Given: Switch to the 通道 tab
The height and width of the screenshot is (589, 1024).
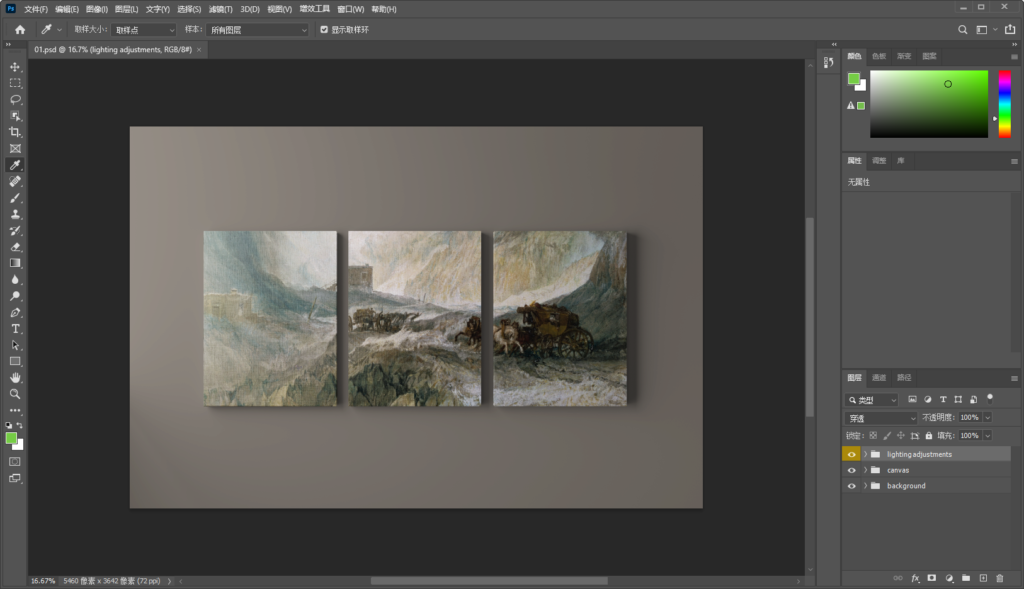Looking at the screenshot, I should pos(879,377).
